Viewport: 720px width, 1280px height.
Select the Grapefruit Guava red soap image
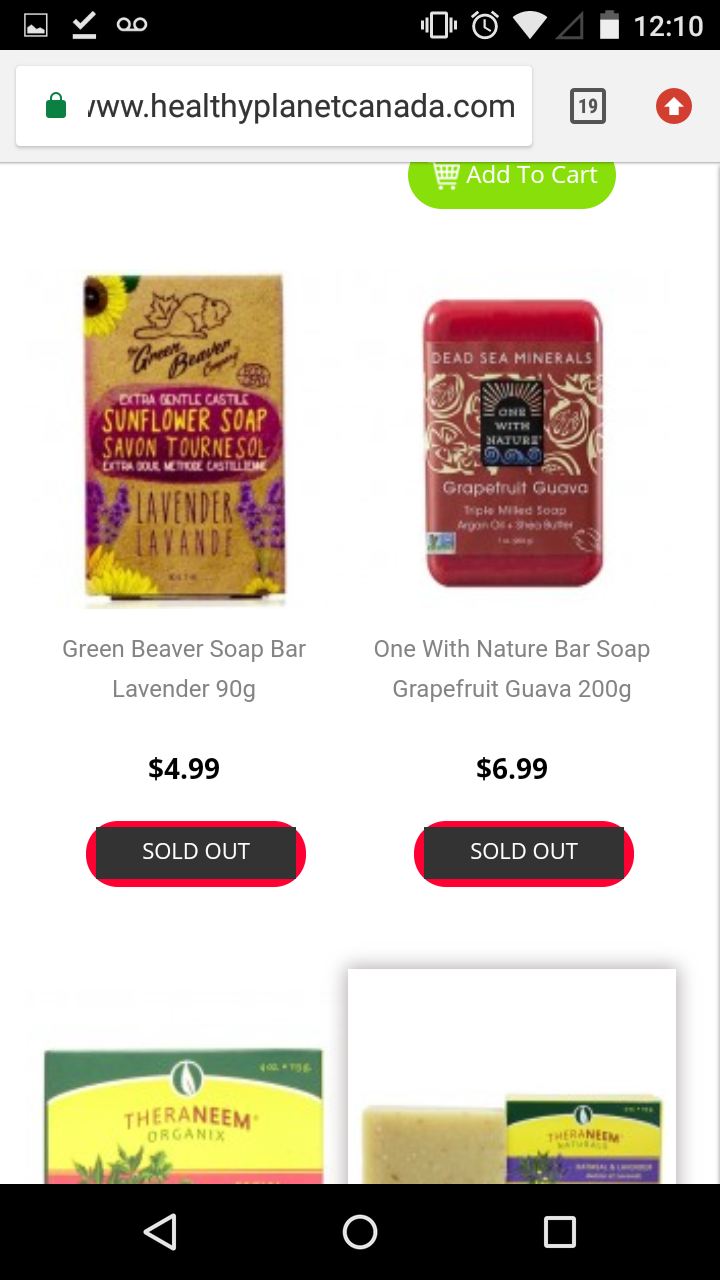click(513, 443)
